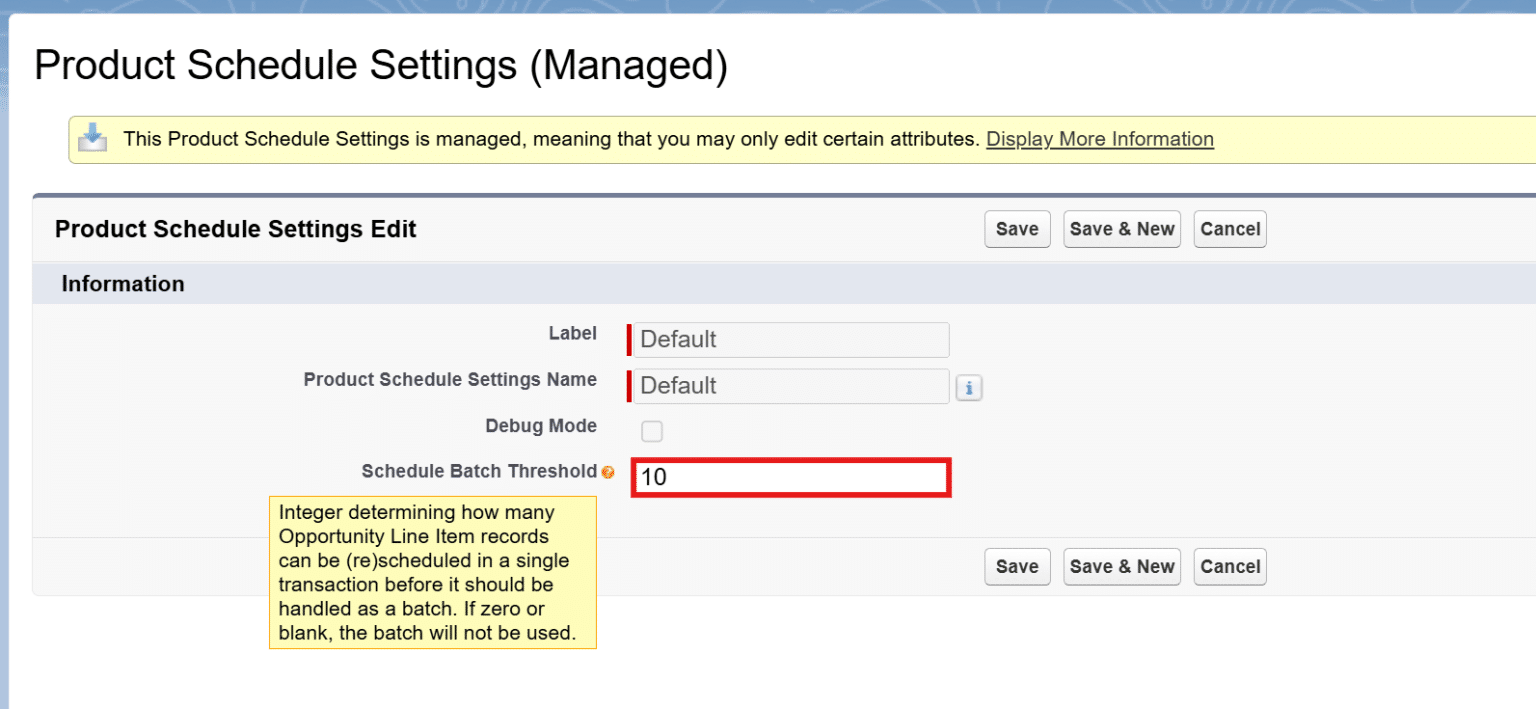Click the Product Schedule Settings Edit header
The image size is (1536, 709).
pyautogui.click(x=236, y=229)
